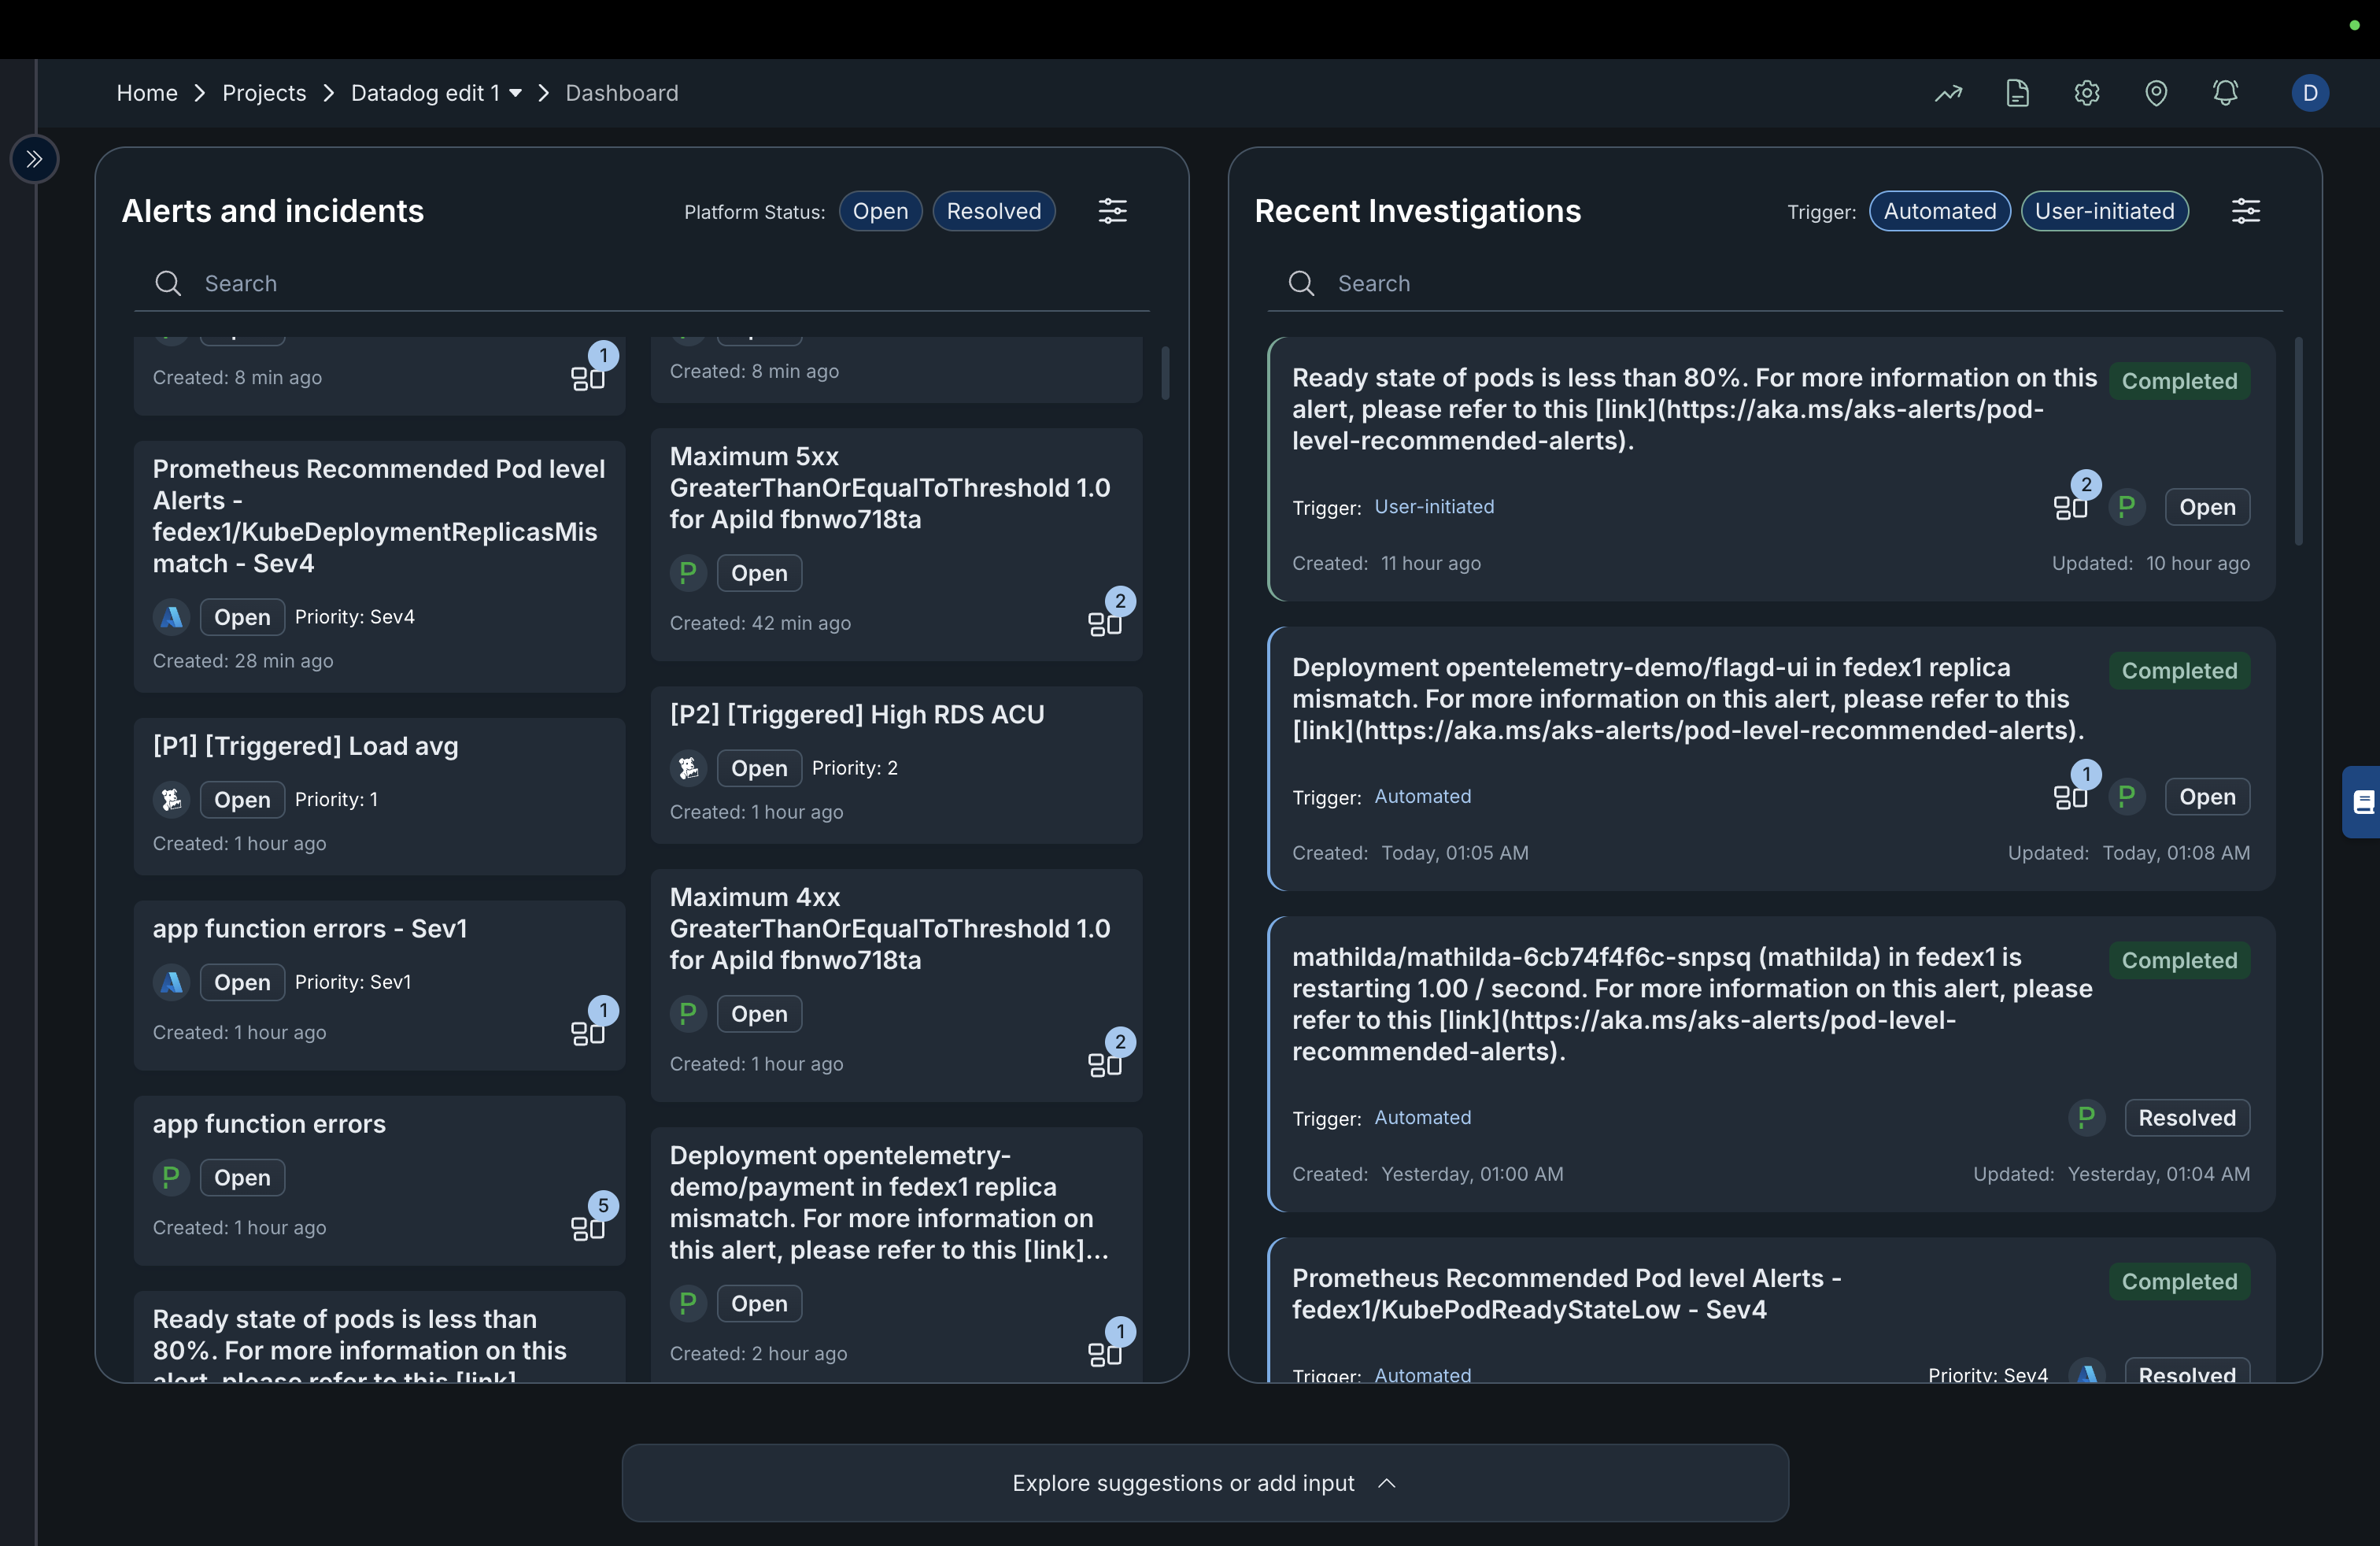Open the document report icon in the top bar
The width and height of the screenshot is (2380, 1546).
pos(2017,92)
